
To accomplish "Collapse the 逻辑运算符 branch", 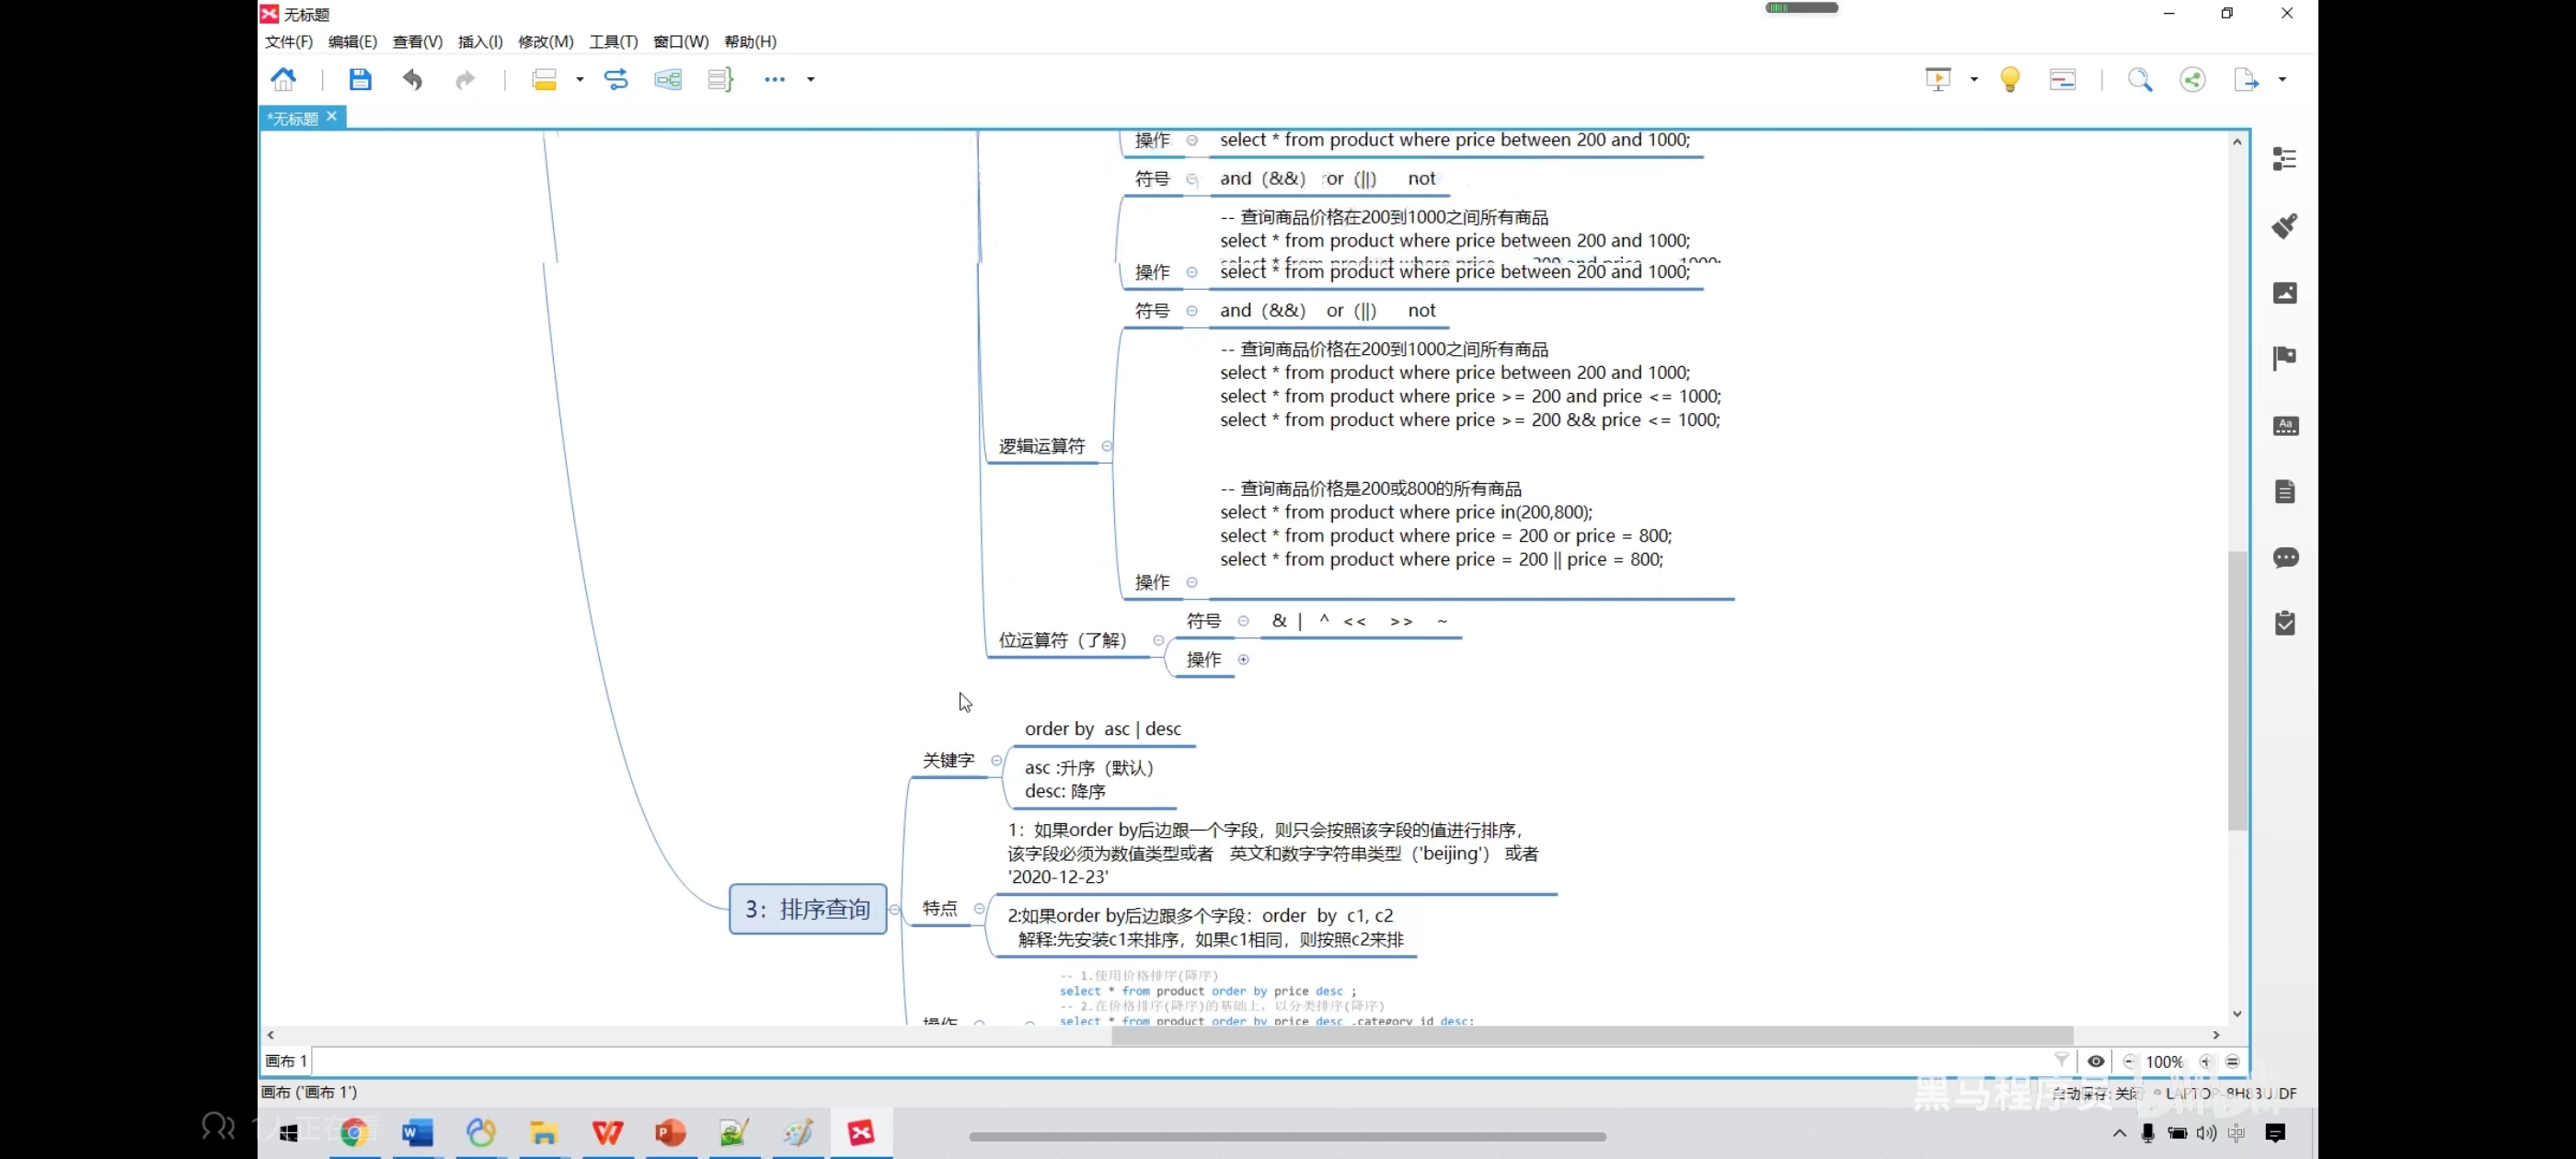I will (1106, 446).
